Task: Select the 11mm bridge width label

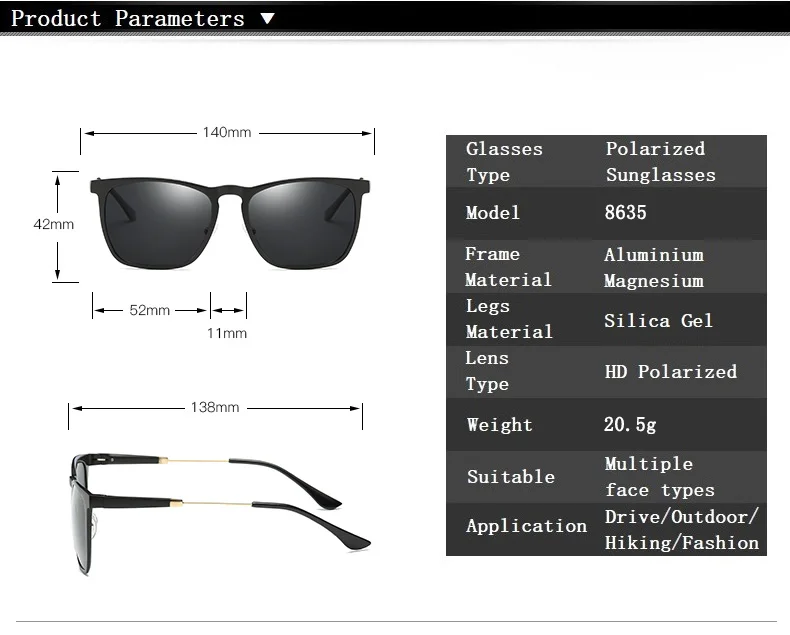Action: (227, 333)
